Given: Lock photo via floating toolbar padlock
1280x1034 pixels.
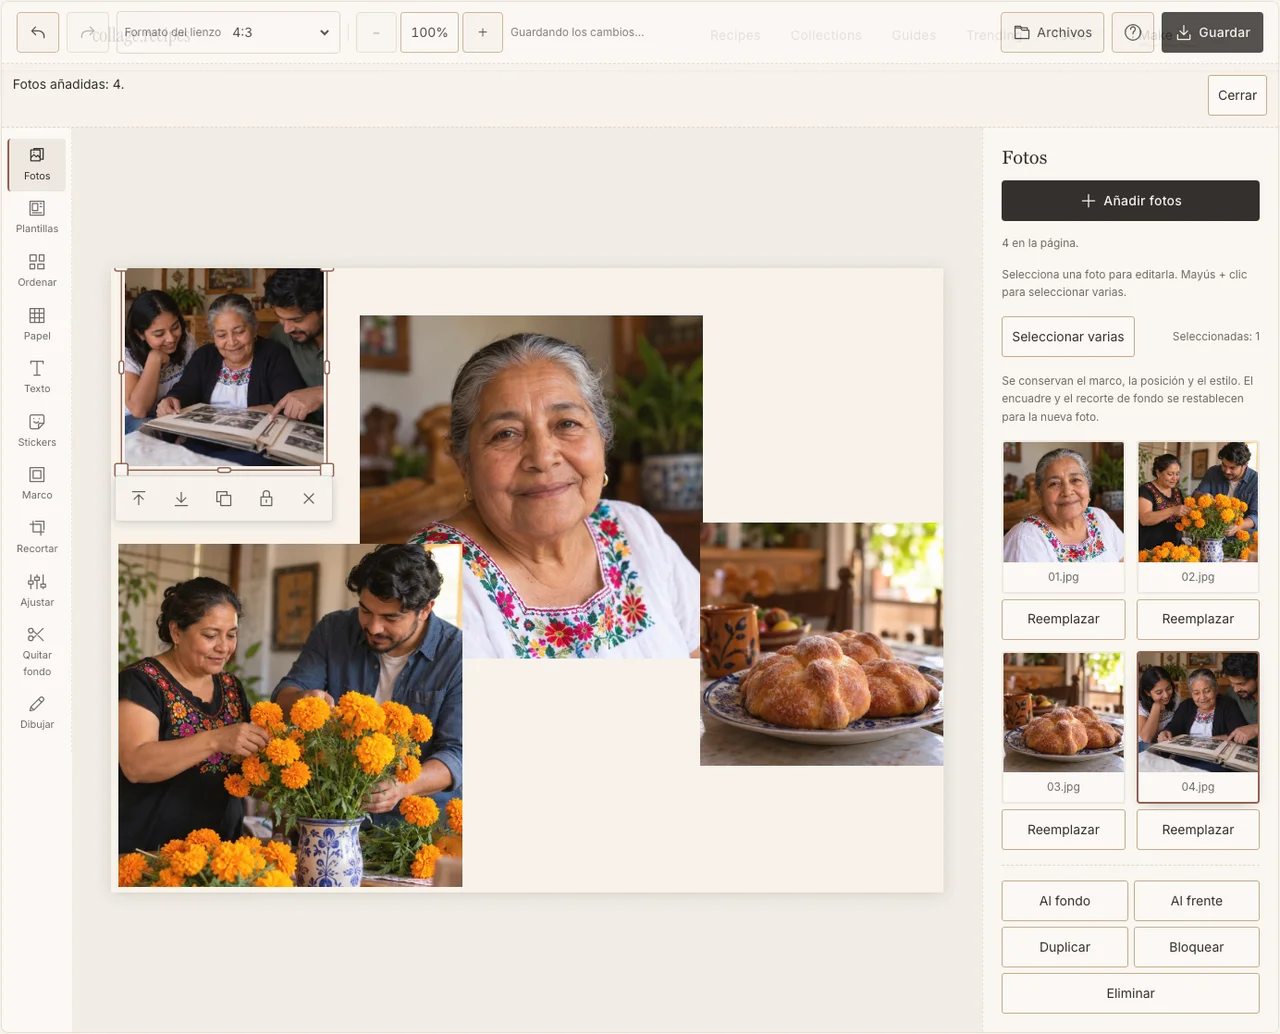Looking at the screenshot, I should click(x=266, y=498).
